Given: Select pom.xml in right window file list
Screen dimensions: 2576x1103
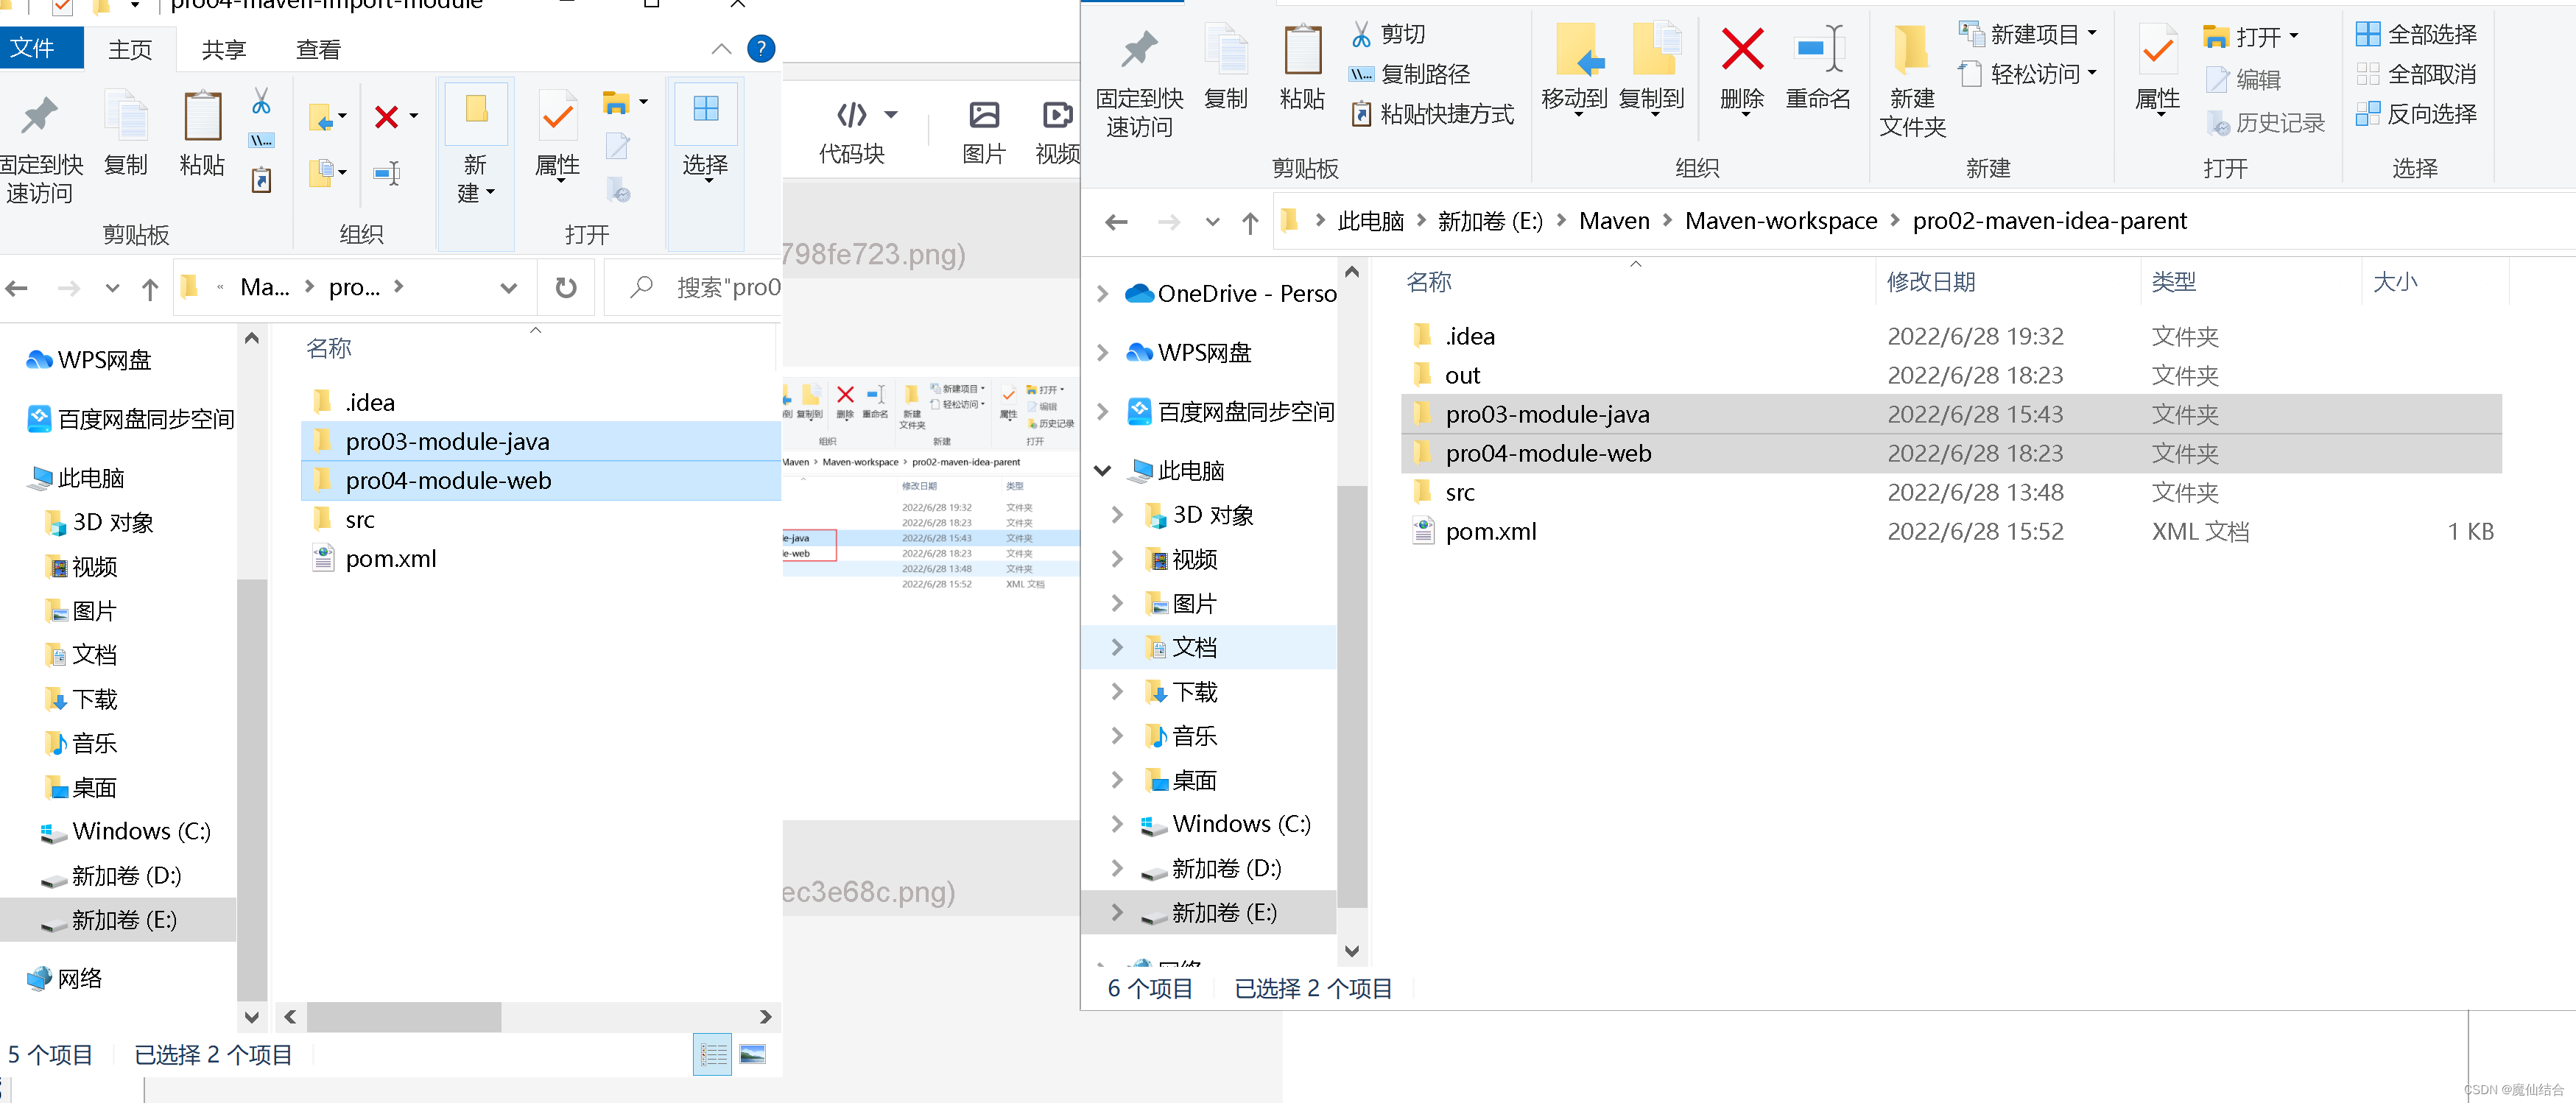Looking at the screenshot, I should [x=1951, y=531].
